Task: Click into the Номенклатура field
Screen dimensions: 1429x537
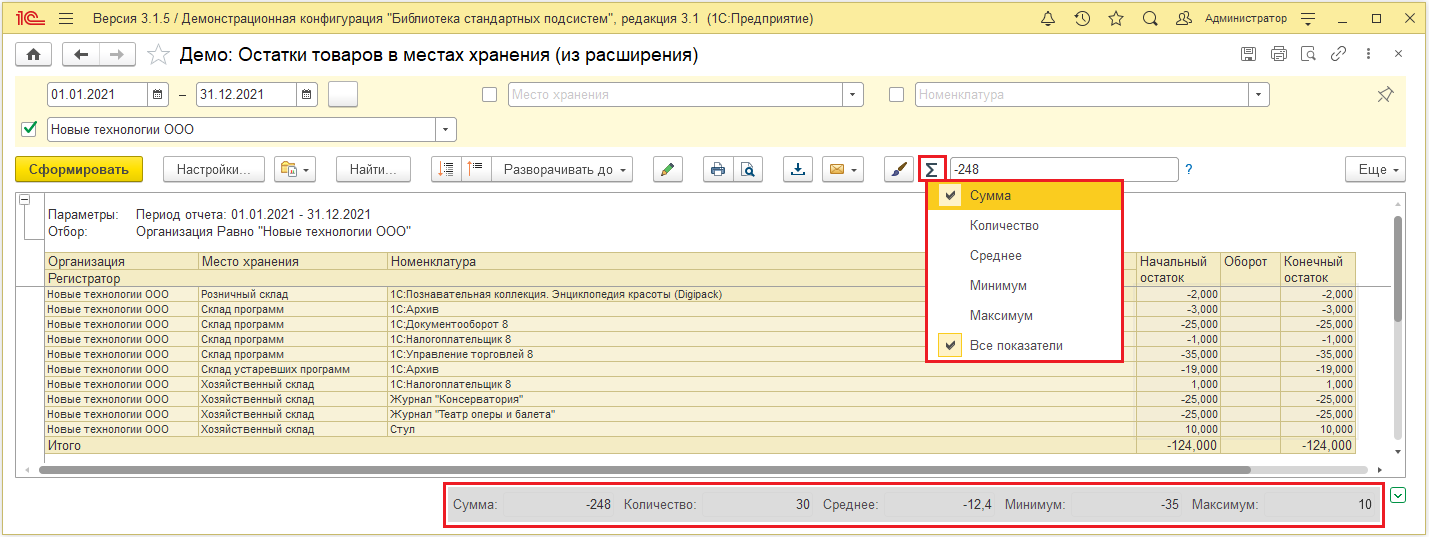Action: [1081, 95]
